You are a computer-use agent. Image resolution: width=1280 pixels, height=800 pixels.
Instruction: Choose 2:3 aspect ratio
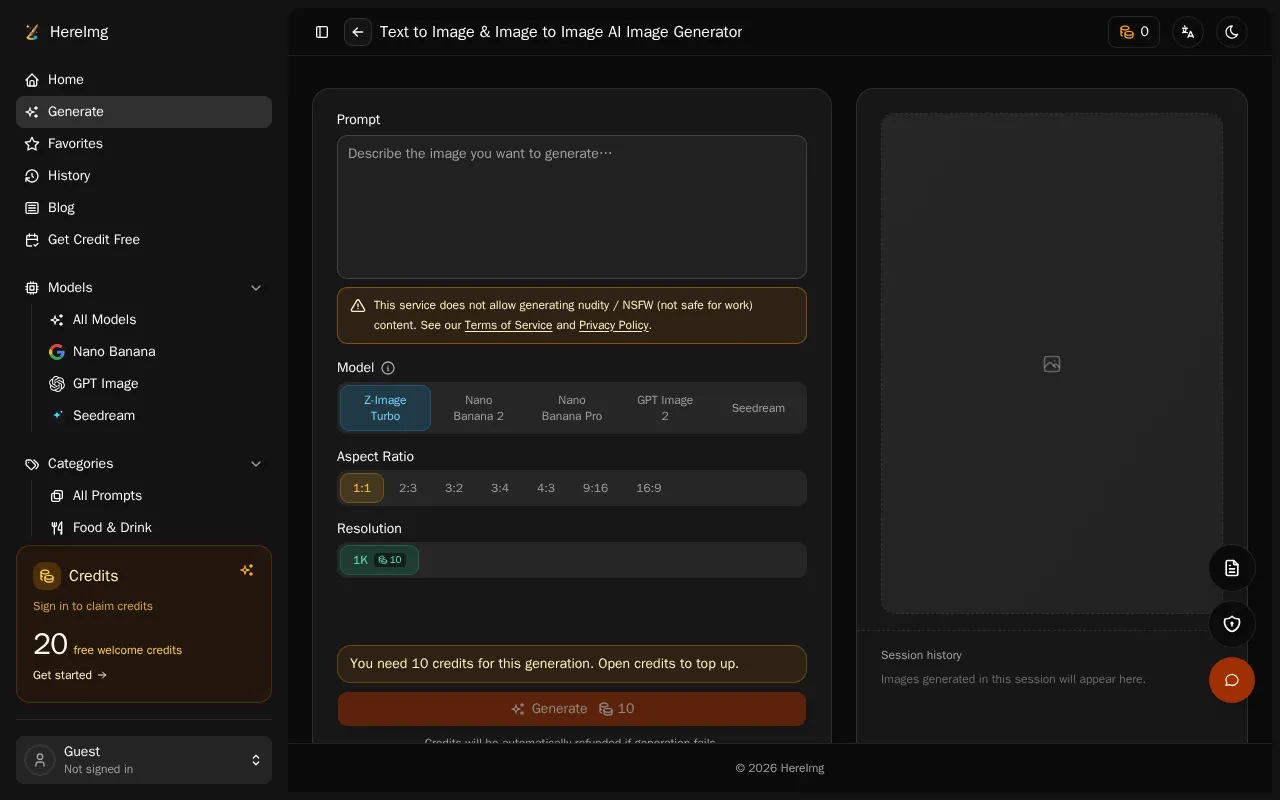(408, 488)
